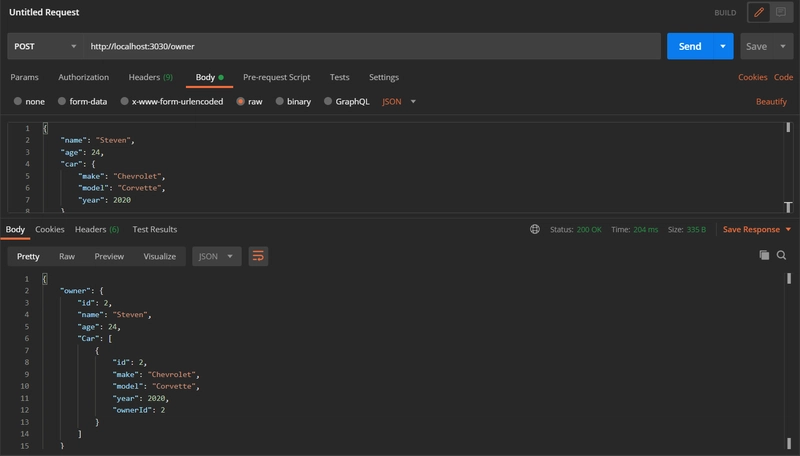Switch to the Authorization tab

pos(84,77)
